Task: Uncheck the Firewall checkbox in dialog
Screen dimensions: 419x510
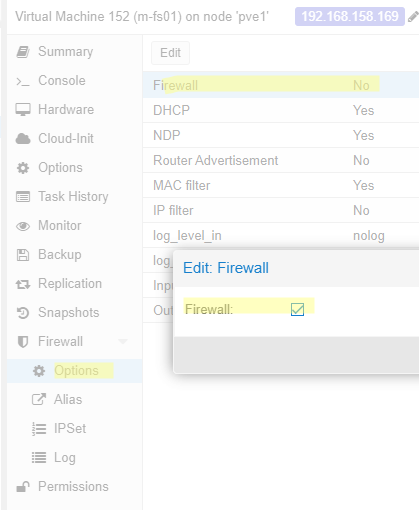Action: (297, 309)
